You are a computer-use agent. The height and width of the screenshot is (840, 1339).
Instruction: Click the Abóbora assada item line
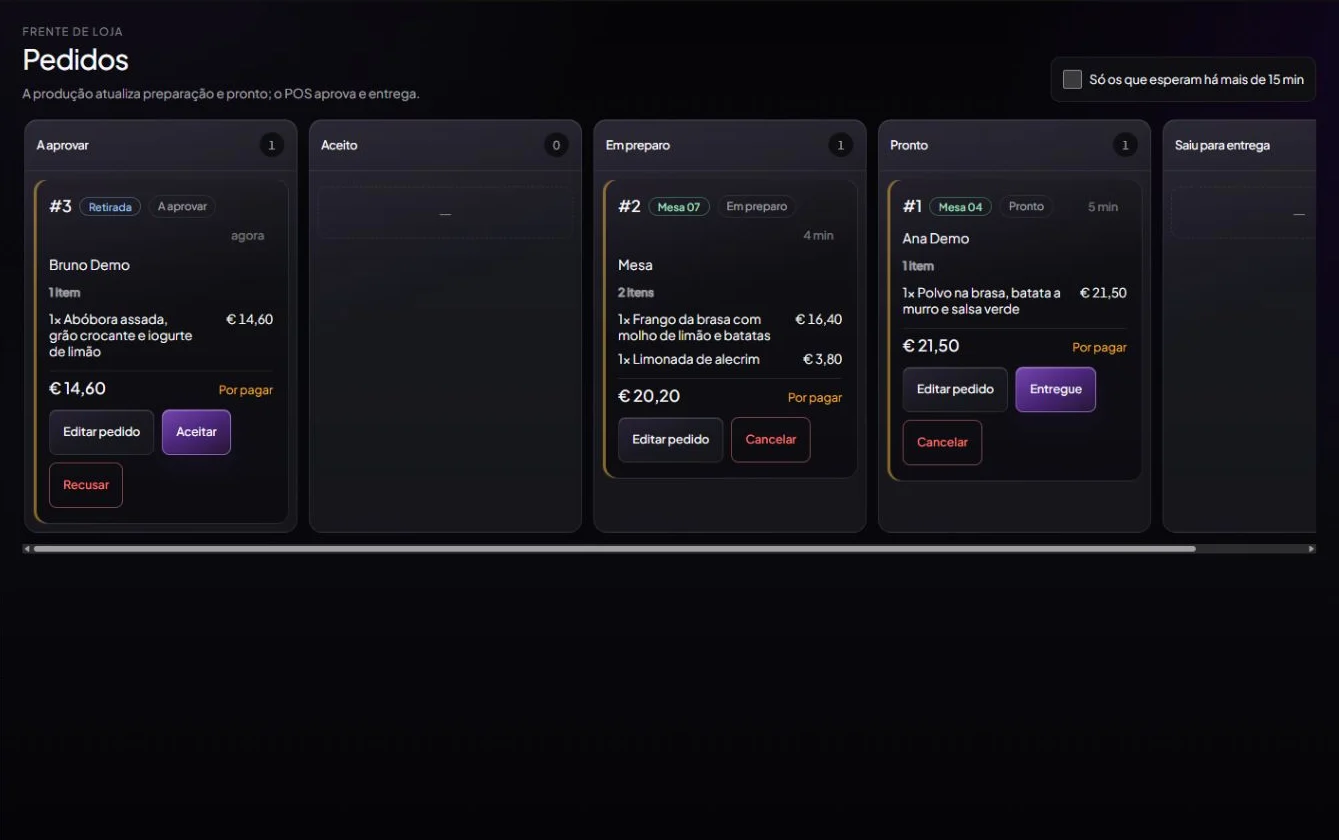tap(161, 335)
